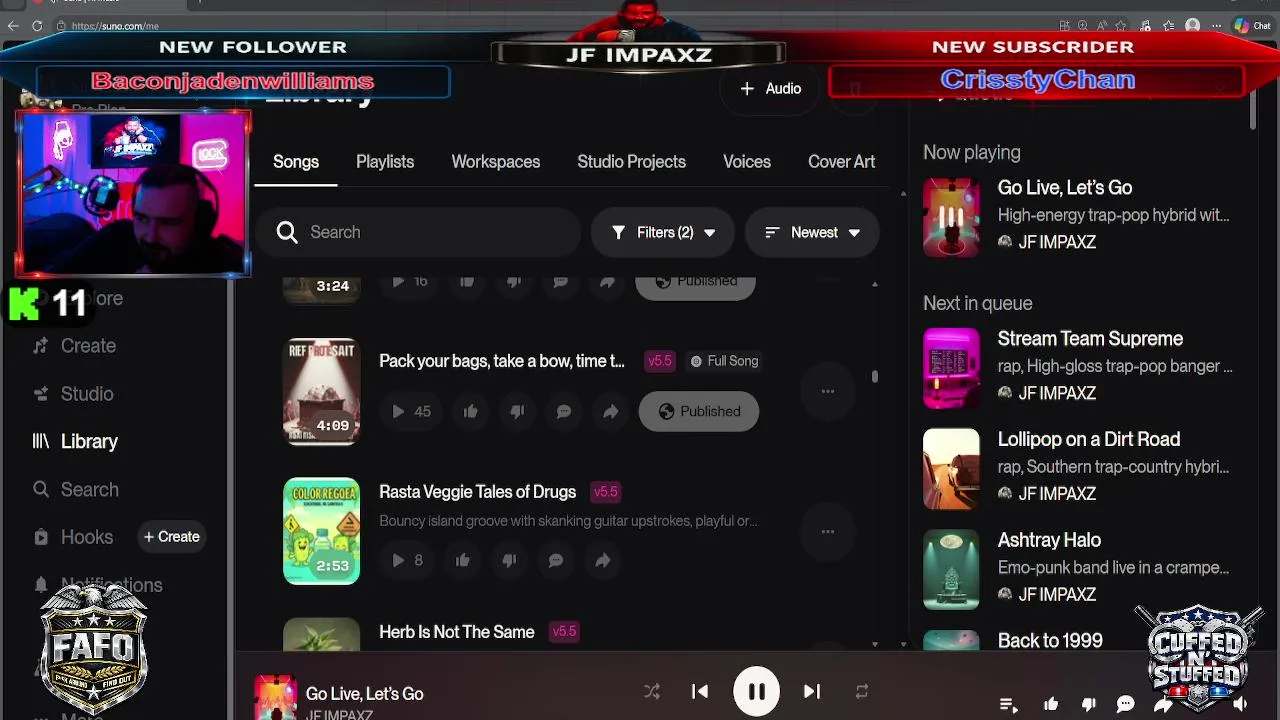This screenshot has width=1280, height=720.
Task: Like the current song in player bar
Action: tap(1051, 705)
